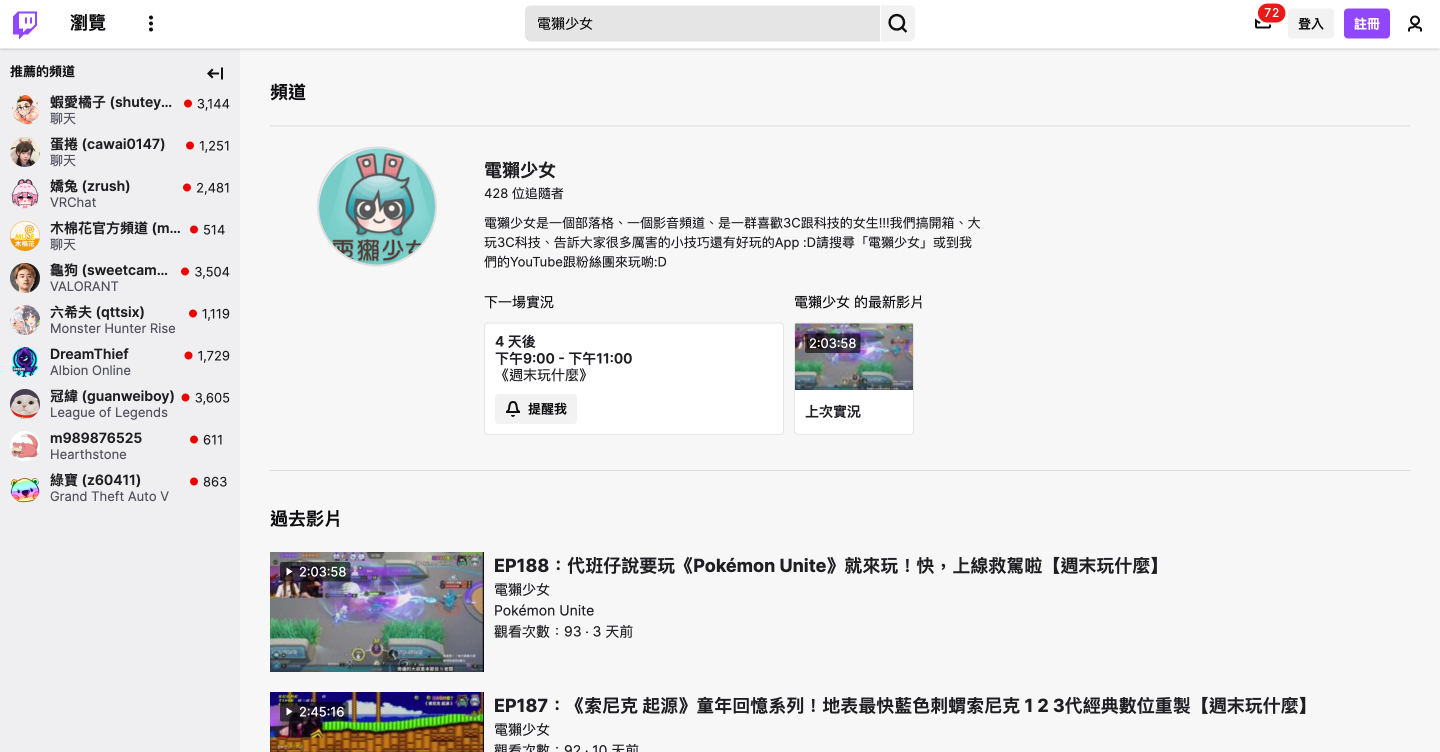Click the Twitch logo to go home
This screenshot has width=1440, height=752.
click(x=23, y=22)
